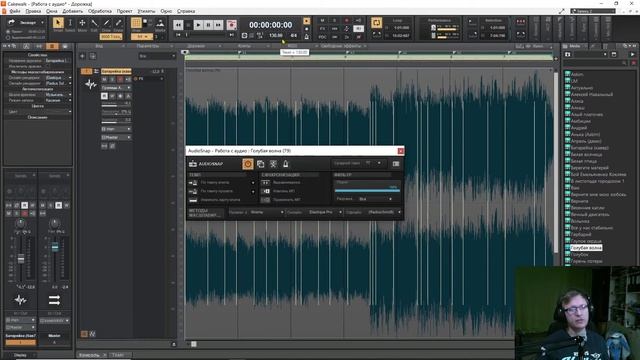Viewport: 640px width, 360px height.
Task: Open the Вид menu in track view
Action: point(99,46)
